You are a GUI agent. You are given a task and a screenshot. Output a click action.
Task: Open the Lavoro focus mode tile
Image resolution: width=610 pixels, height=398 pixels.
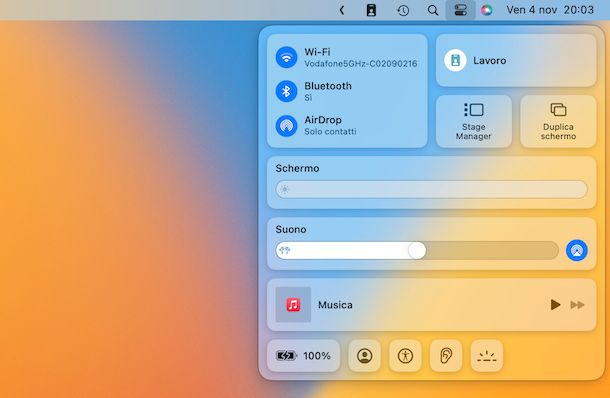pos(516,60)
